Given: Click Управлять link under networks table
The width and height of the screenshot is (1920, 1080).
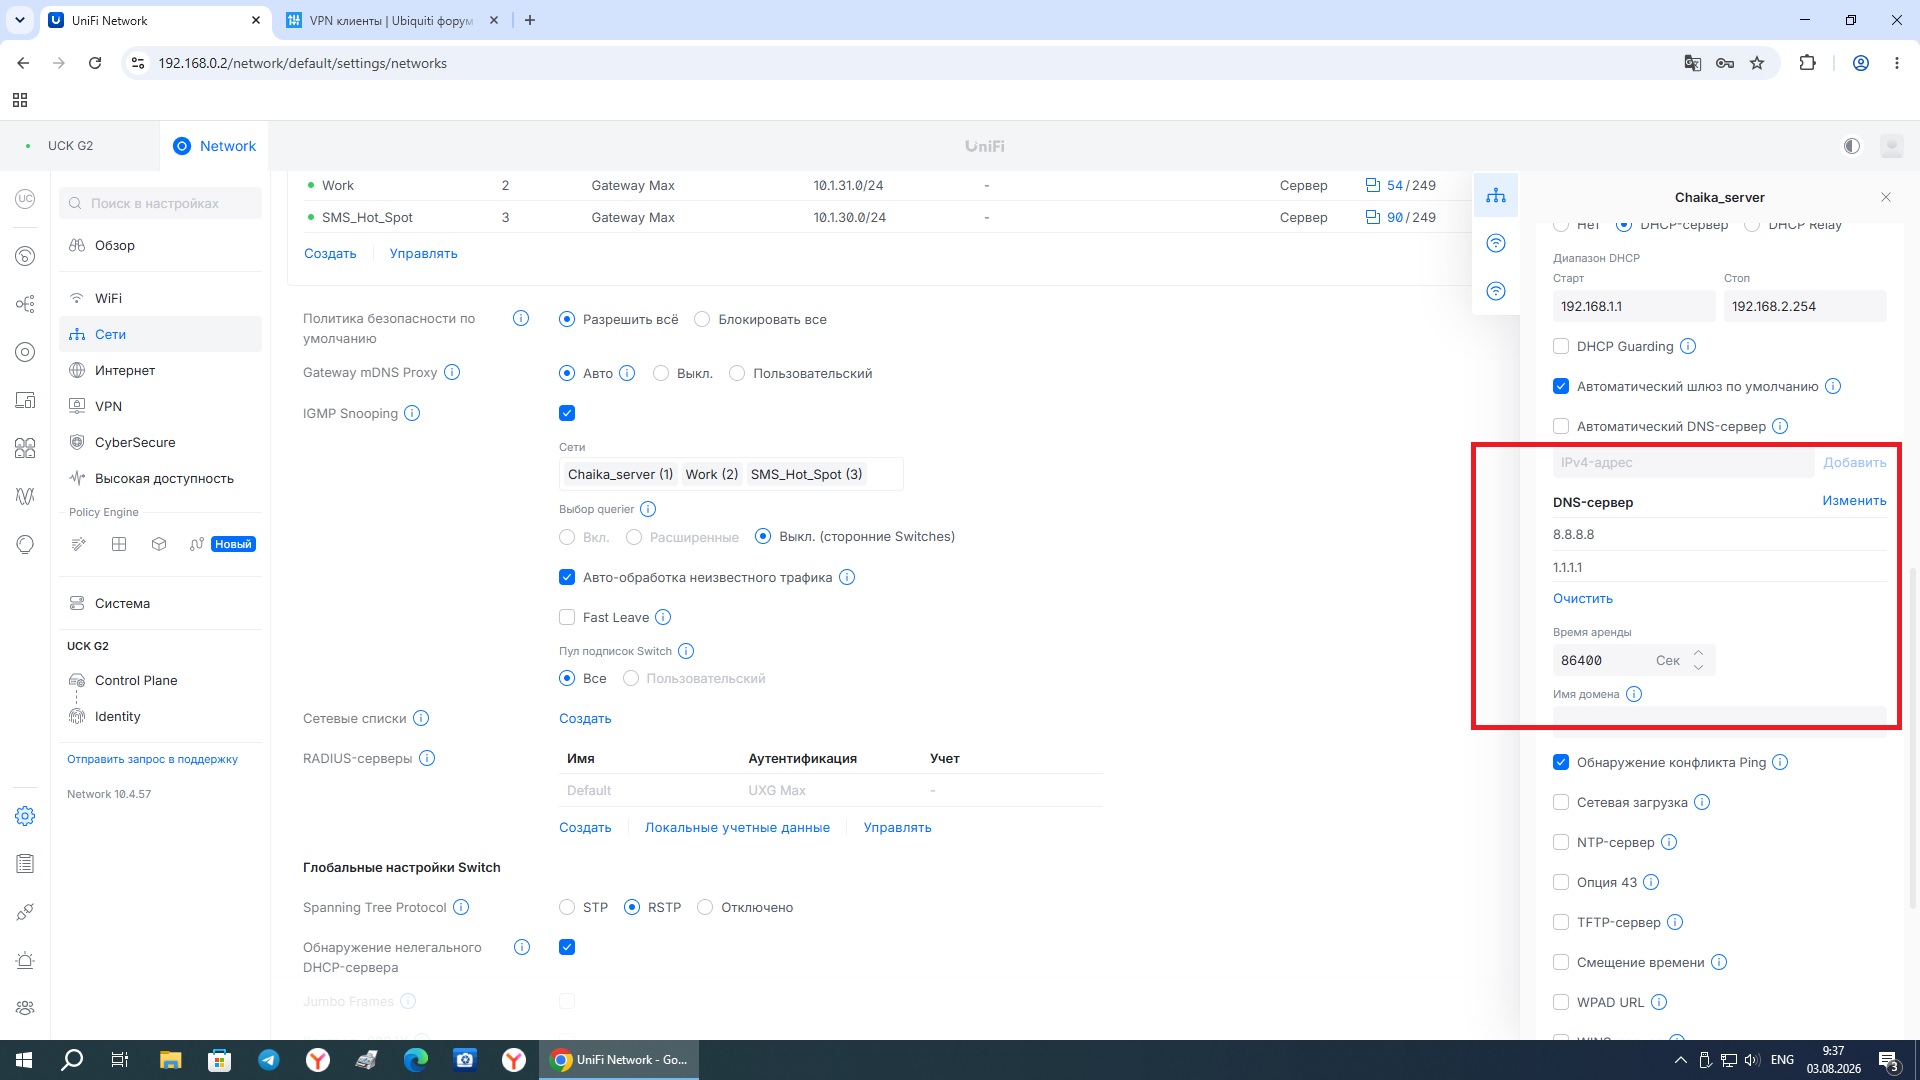Looking at the screenshot, I should [423, 253].
